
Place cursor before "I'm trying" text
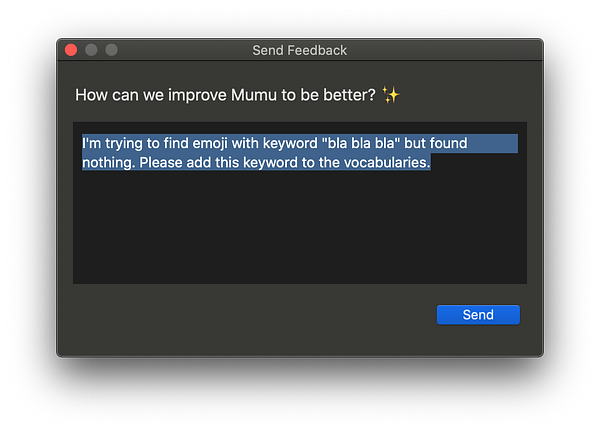click(x=83, y=144)
